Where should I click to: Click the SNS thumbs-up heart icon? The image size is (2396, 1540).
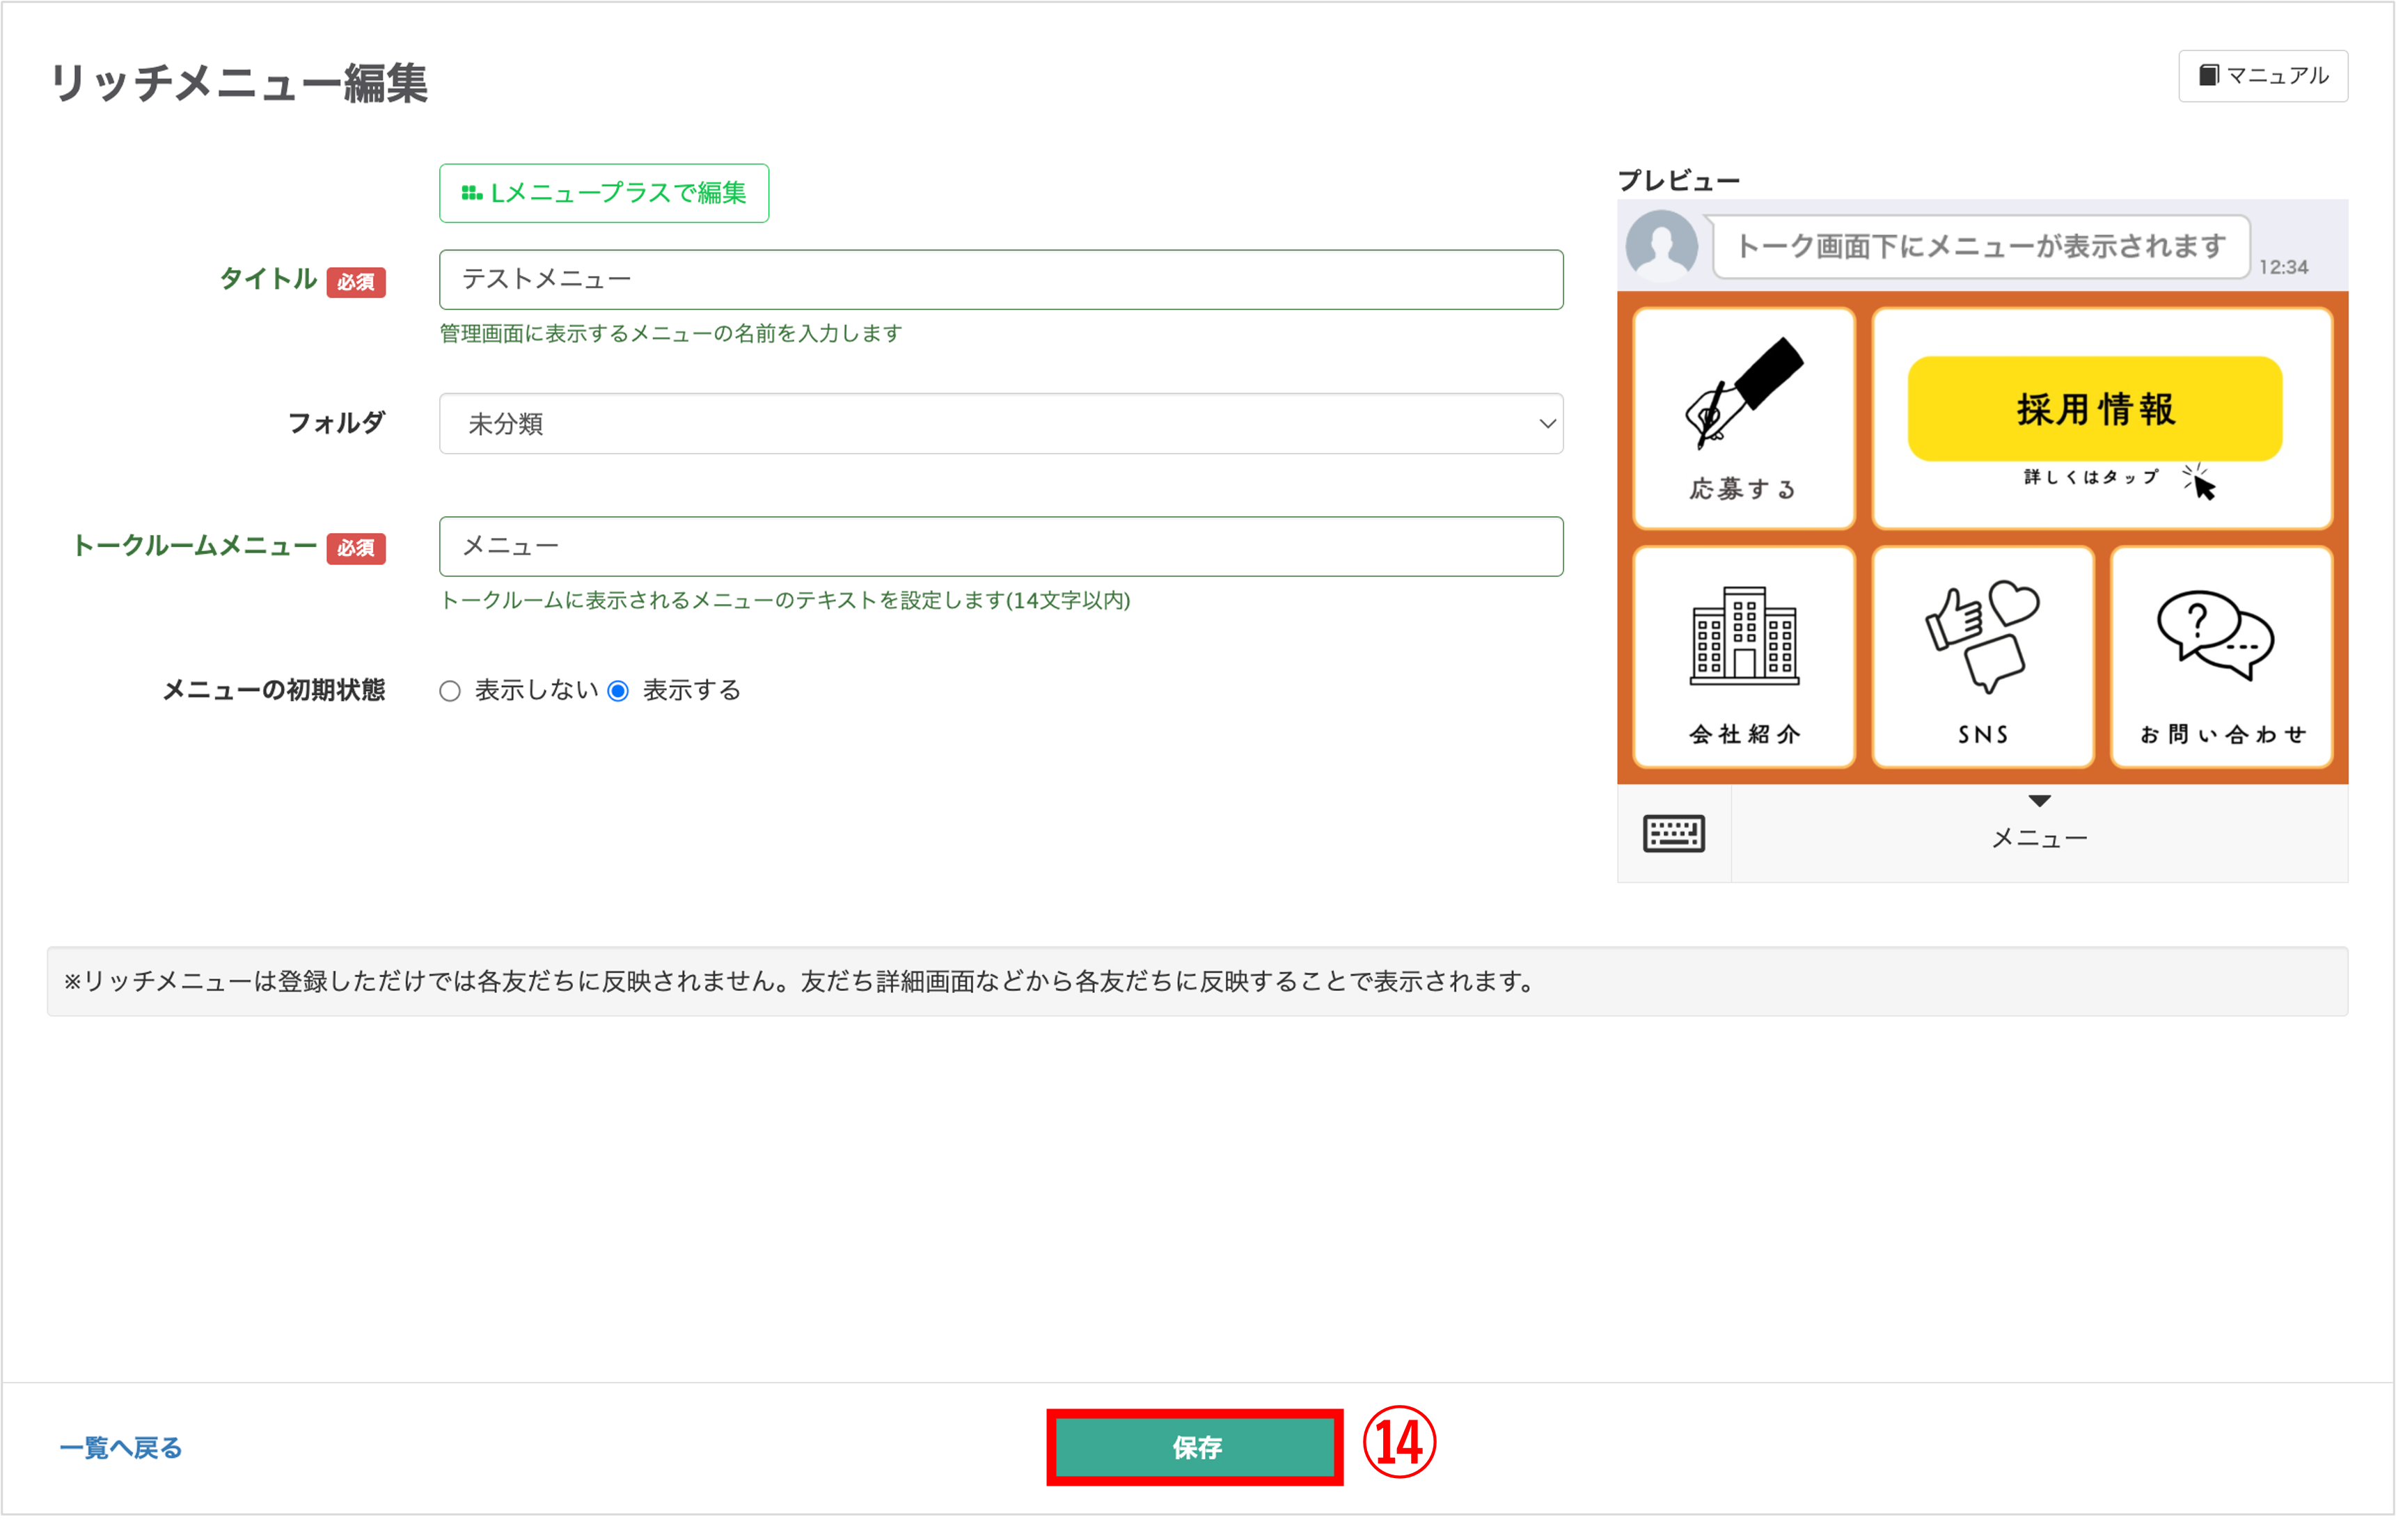(1982, 634)
